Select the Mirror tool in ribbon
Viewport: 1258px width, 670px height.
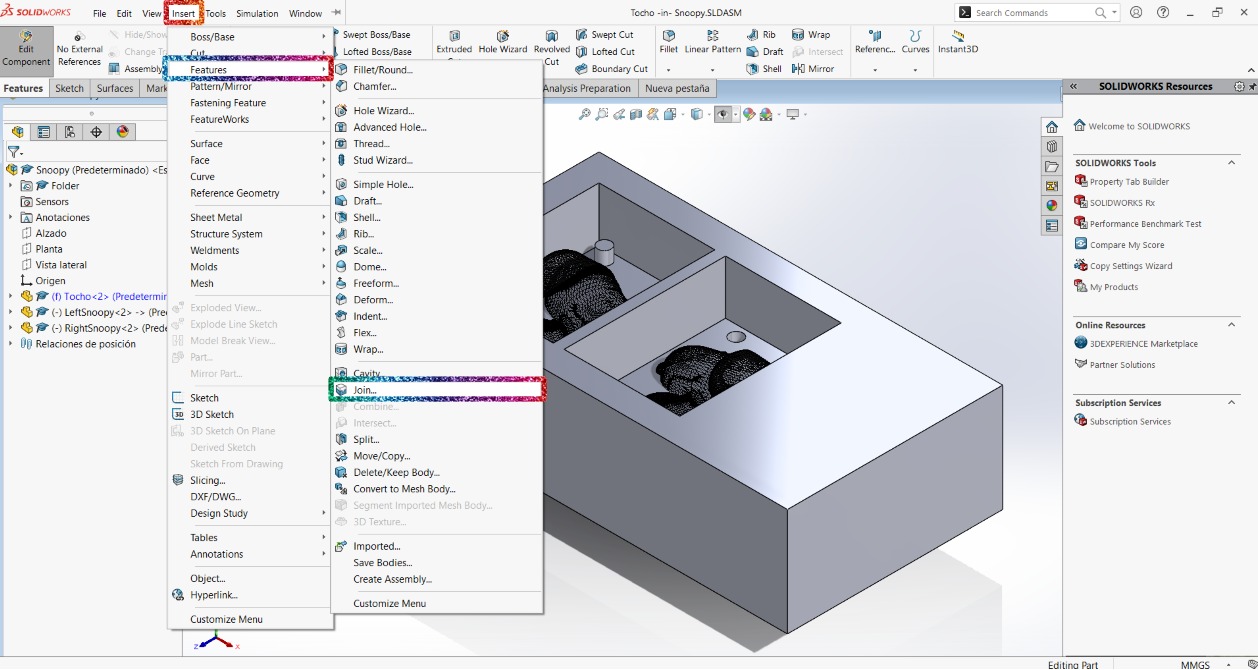click(813, 69)
